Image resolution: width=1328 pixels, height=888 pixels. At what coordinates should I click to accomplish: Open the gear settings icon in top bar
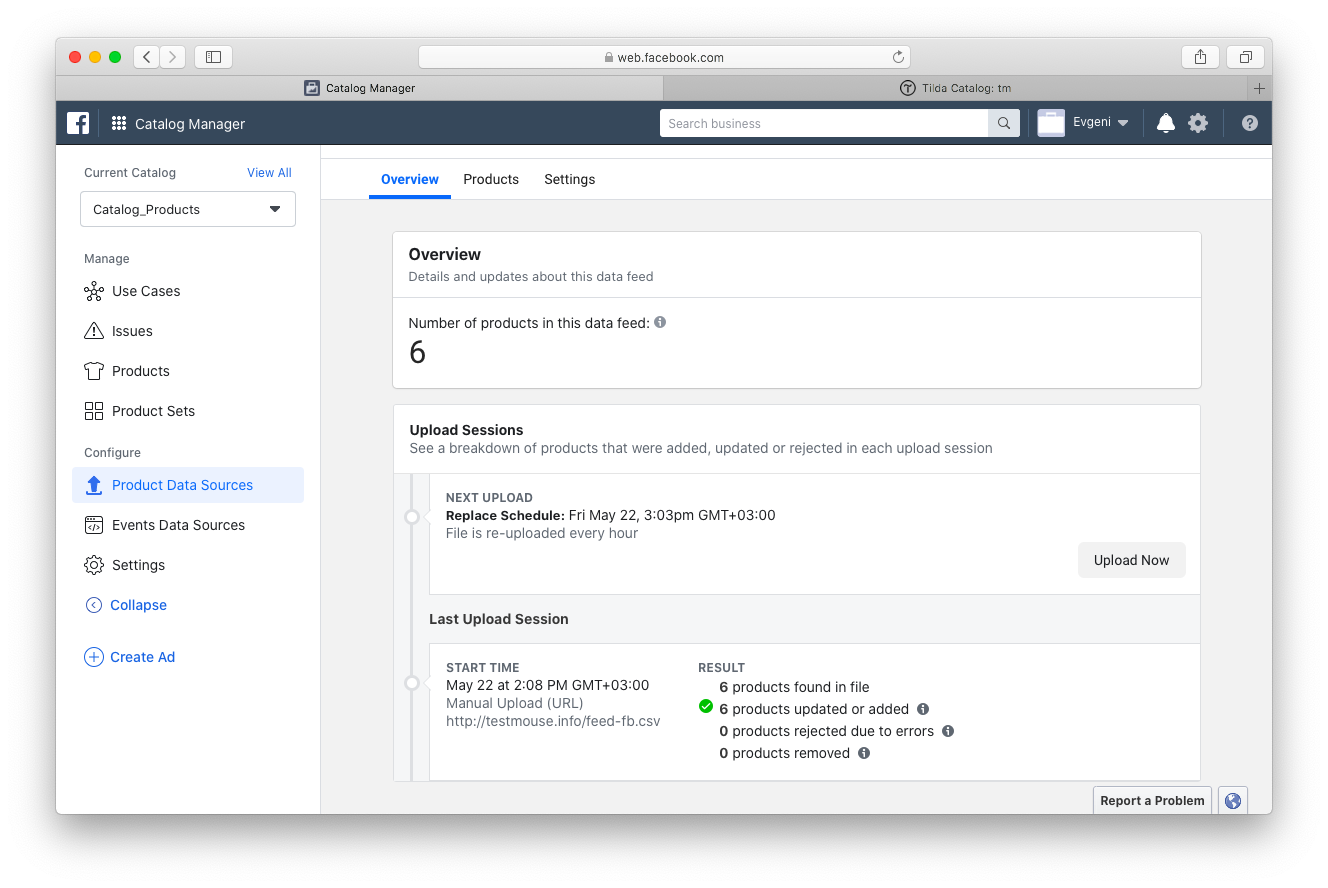pyautogui.click(x=1198, y=123)
